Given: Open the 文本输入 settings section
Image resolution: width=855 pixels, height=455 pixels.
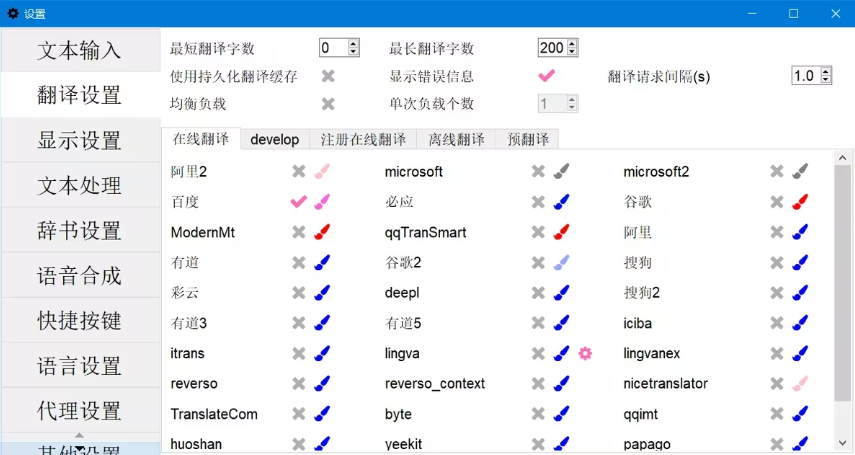Looking at the screenshot, I should tap(80, 50).
